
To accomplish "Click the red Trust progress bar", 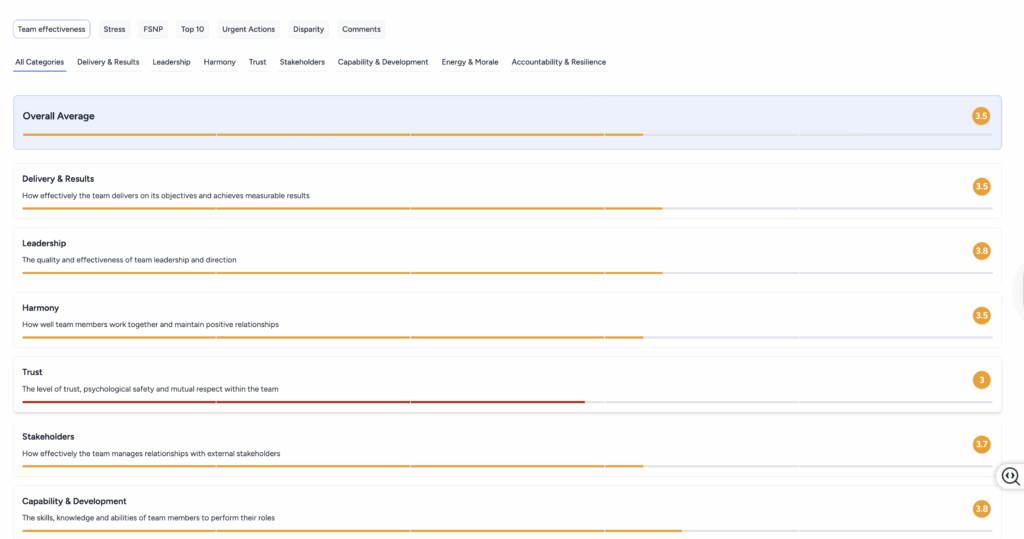I will point(300,402).
